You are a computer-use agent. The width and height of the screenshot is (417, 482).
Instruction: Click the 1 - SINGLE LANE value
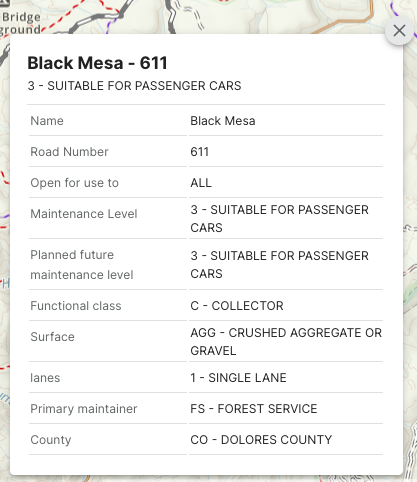(x=238, y=378)
